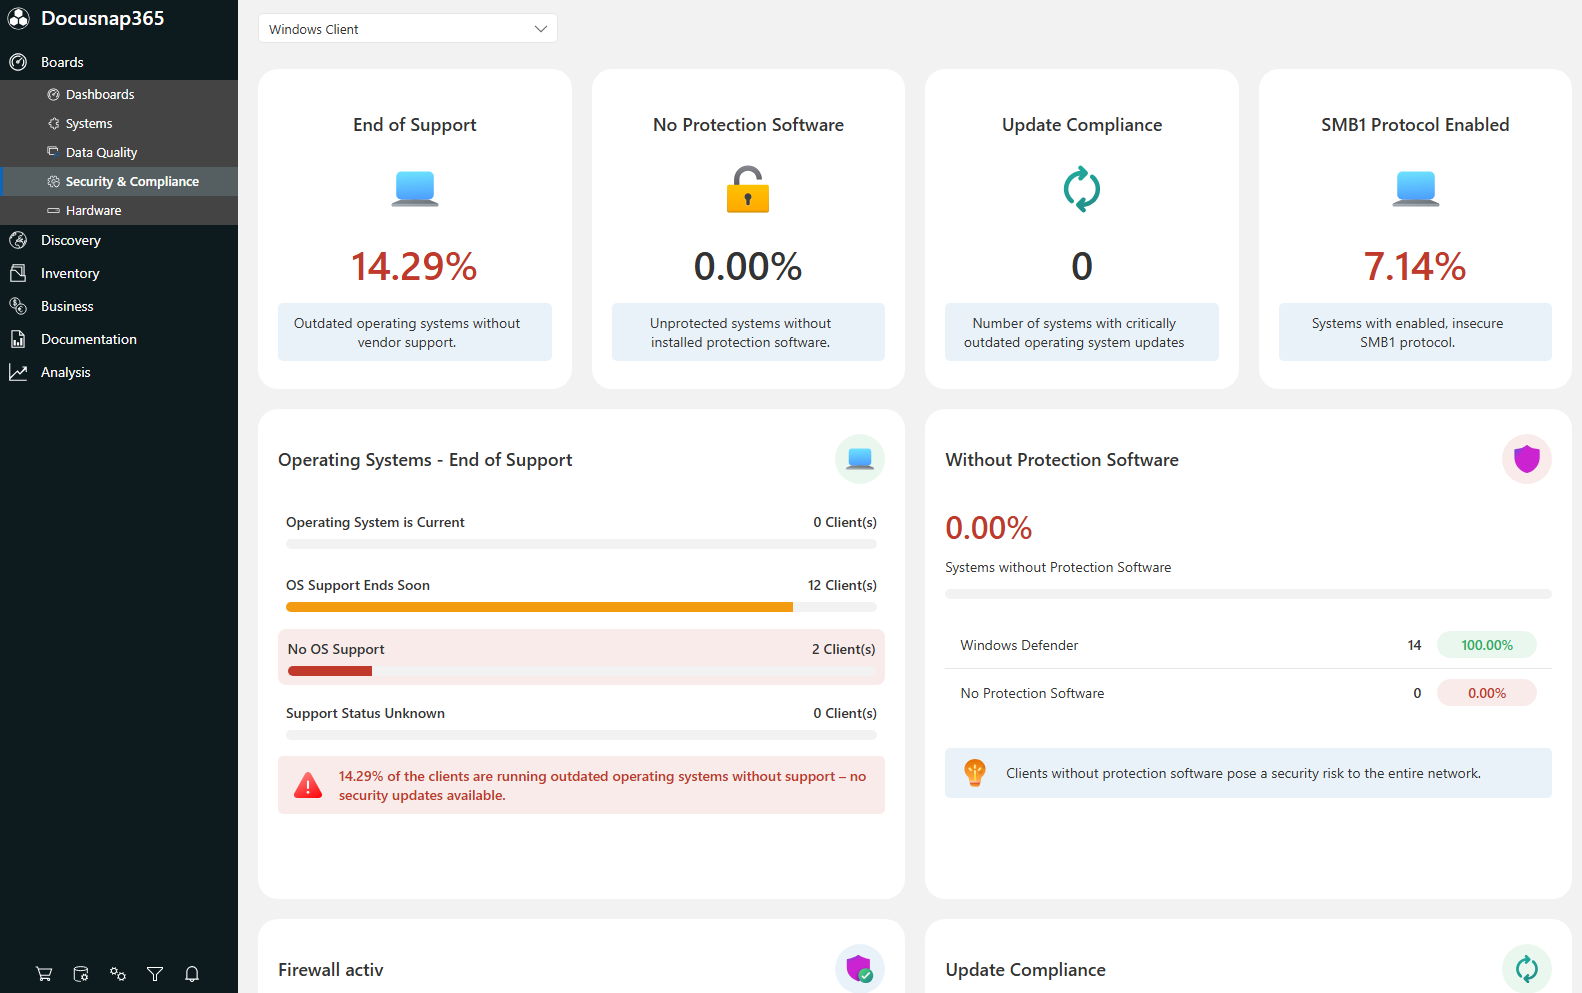Click the red warning triangle icon
This screenshot has height=993, width=1582.
coord(308,786)
